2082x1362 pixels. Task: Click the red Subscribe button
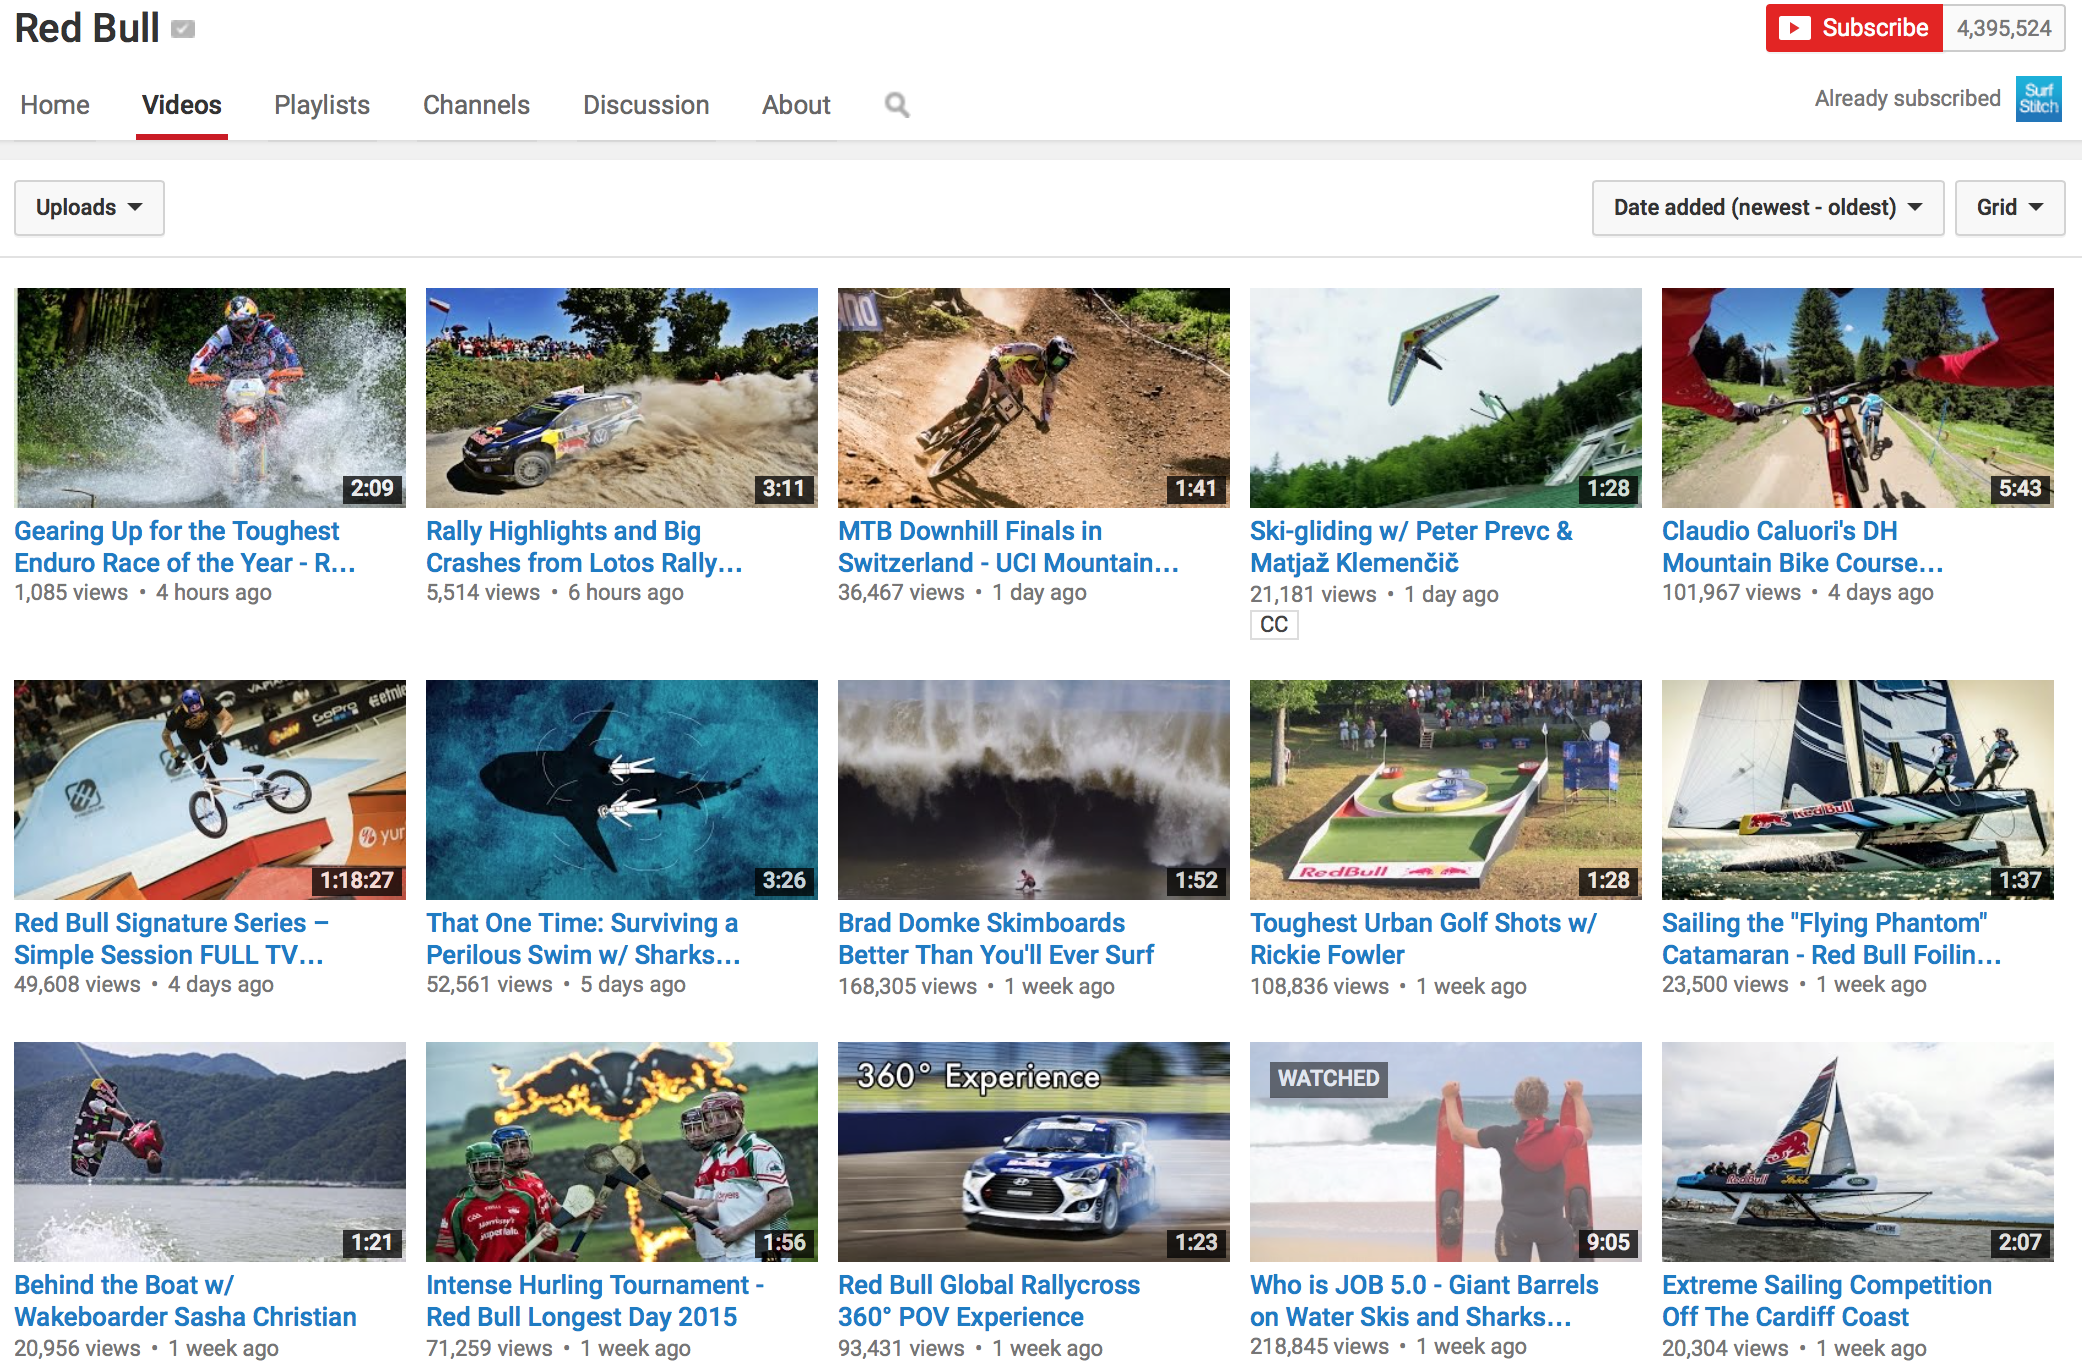click(x=1854, y=28)
